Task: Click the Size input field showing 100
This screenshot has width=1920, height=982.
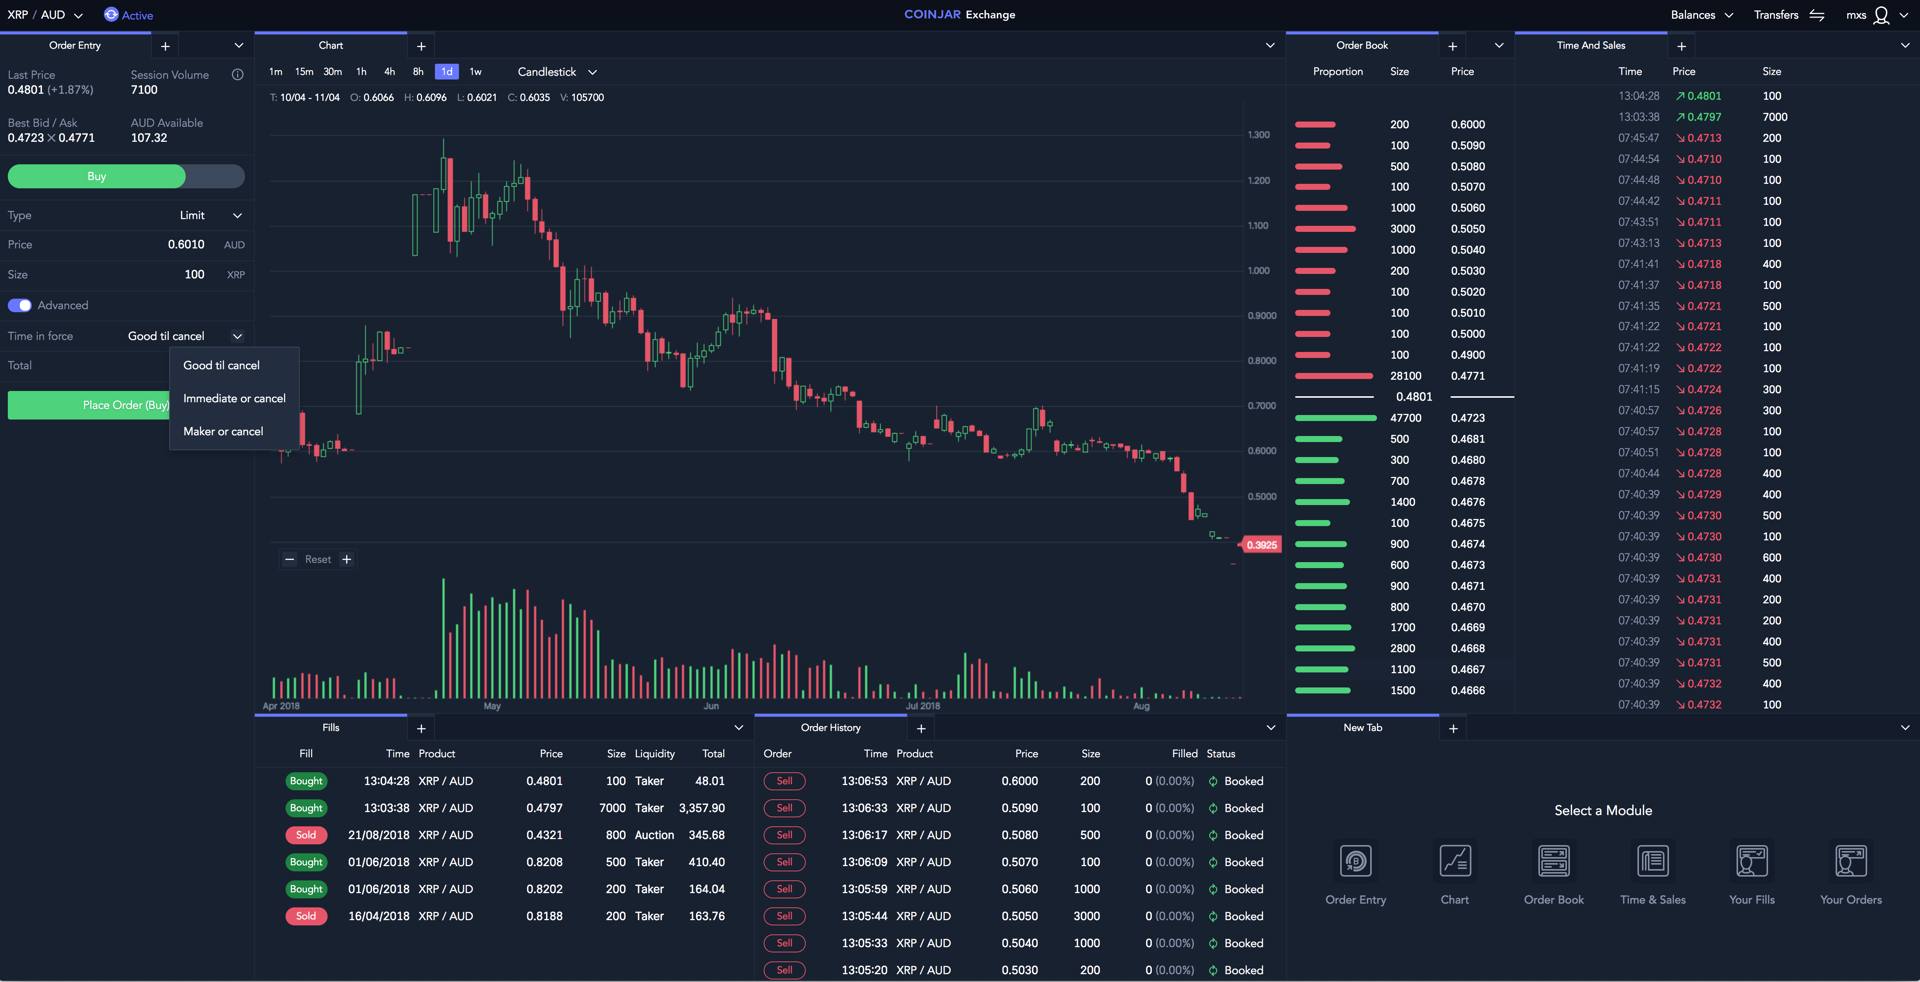Action: (x=126, y=275)
